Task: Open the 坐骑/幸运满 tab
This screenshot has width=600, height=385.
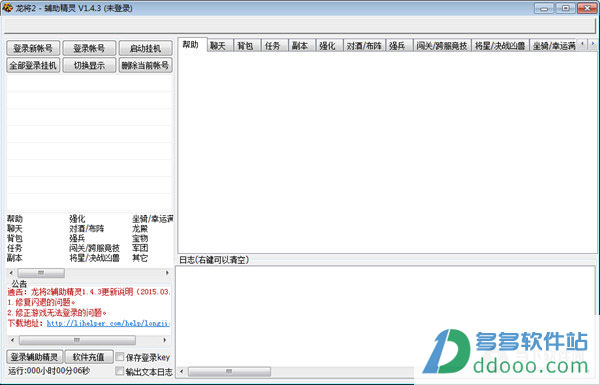Action: click(x=553, y=46)
